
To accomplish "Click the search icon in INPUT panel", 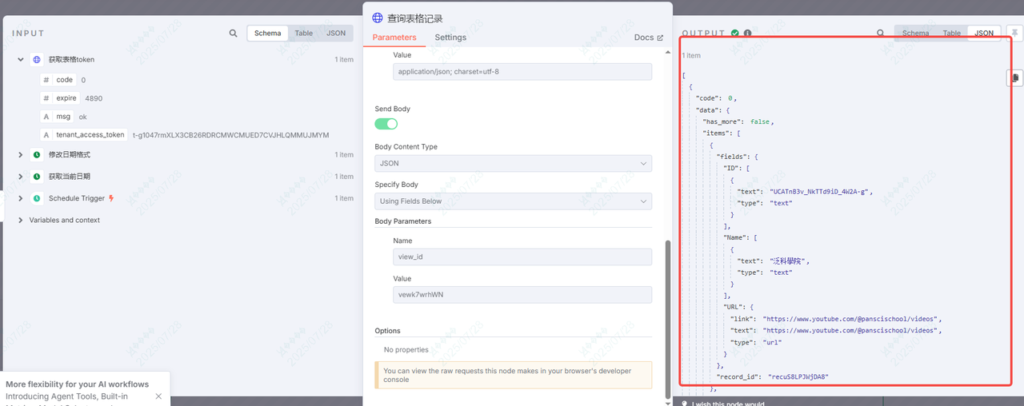I will 233,33.
